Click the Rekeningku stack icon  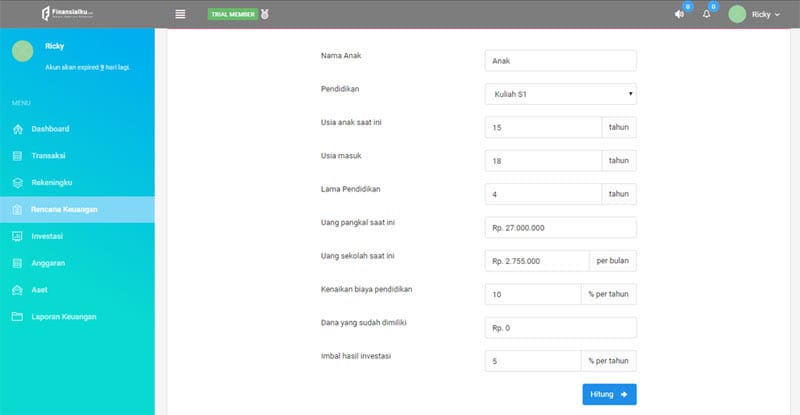tap(17, 183)
